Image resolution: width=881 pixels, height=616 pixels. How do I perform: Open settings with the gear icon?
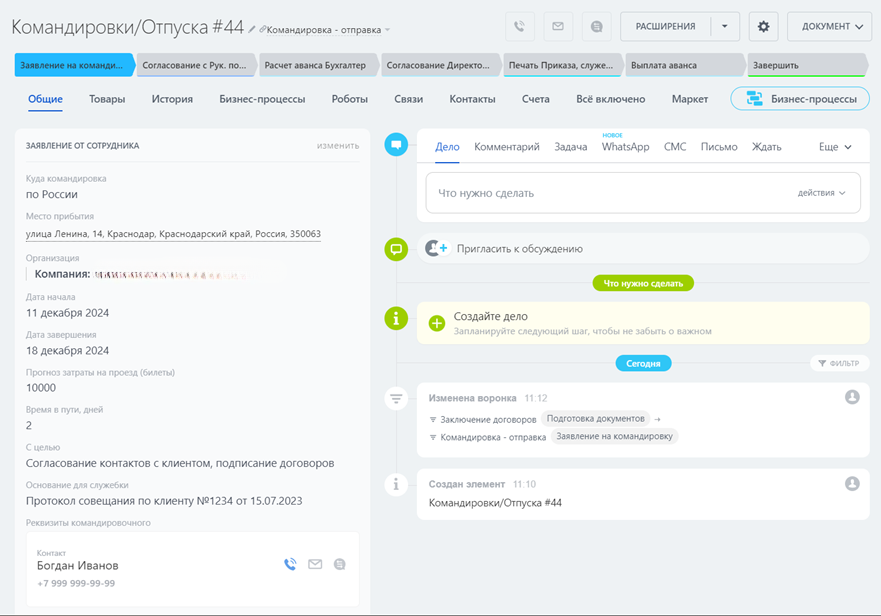point(764,27)
